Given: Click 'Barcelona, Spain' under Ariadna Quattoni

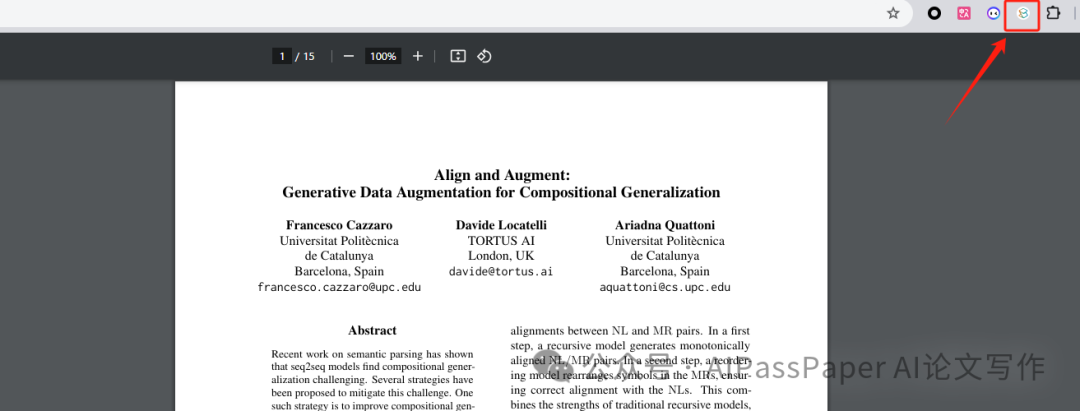Looking at the screenshot, I should 665,271.
